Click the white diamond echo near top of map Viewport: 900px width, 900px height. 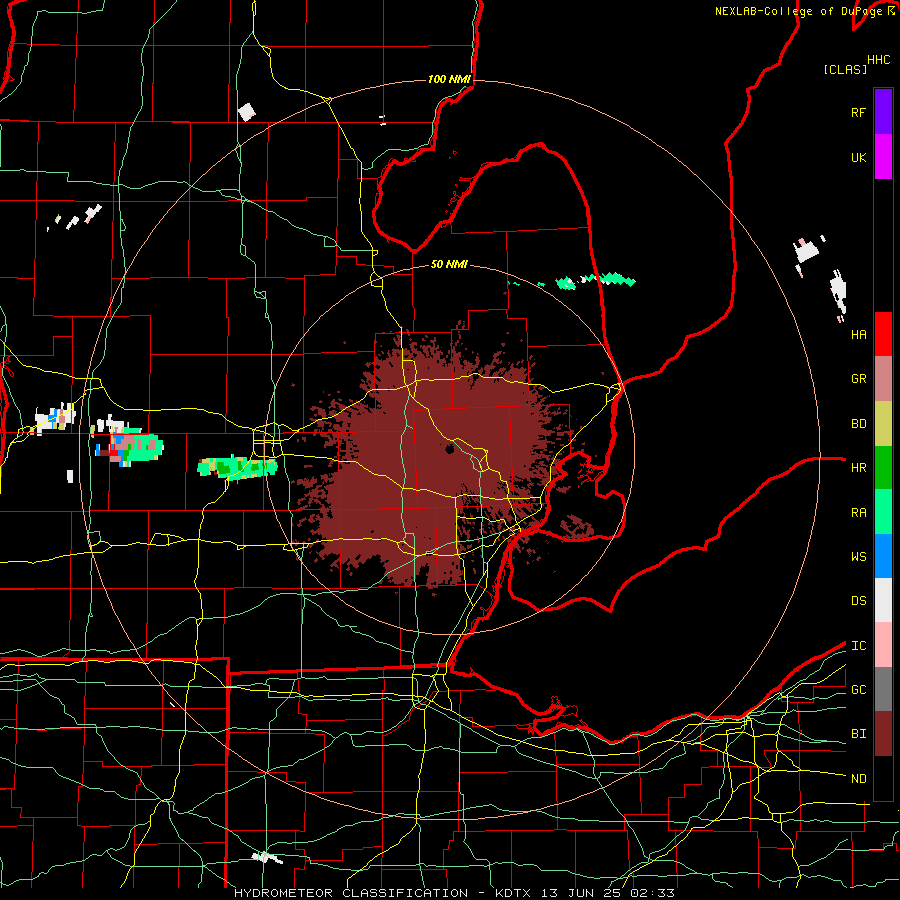point(247,112)
